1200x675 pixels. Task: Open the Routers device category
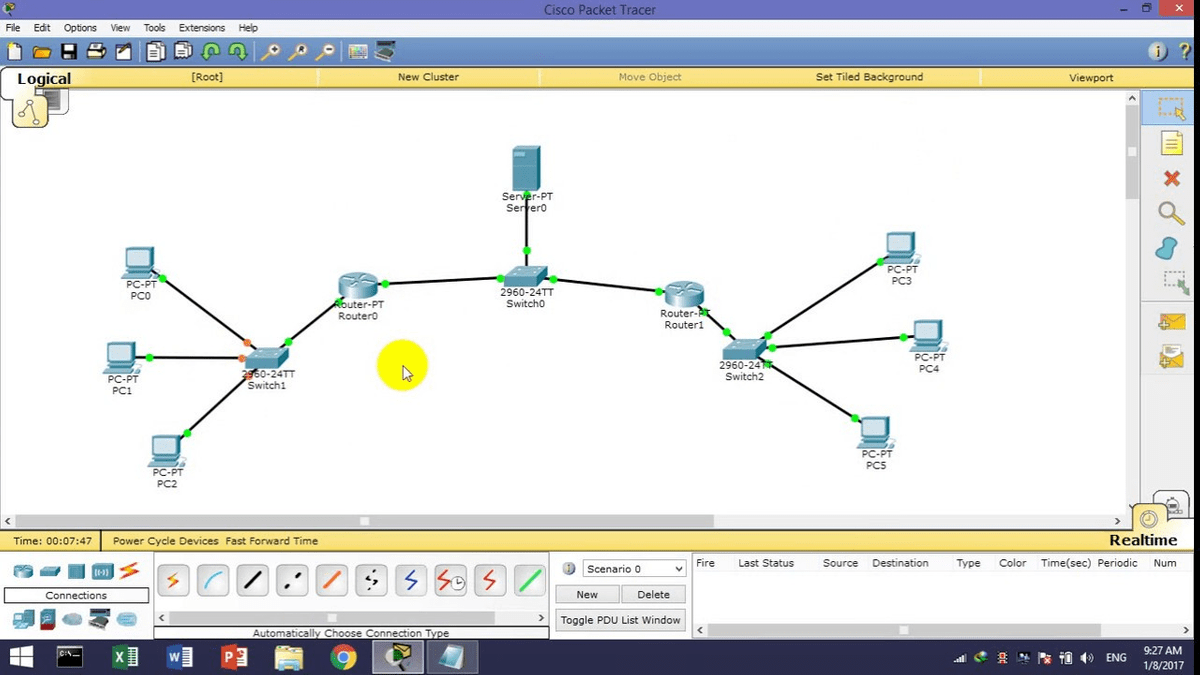tap(23, 571)
